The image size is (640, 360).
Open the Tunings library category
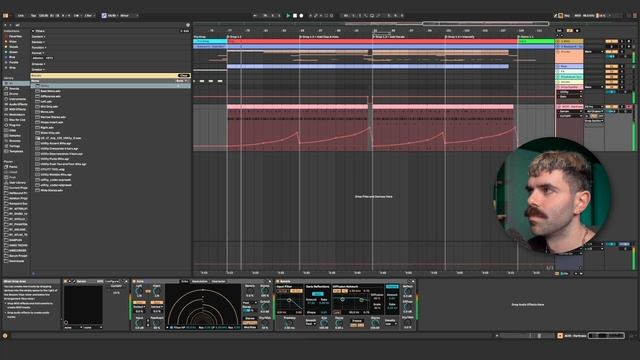14,146
